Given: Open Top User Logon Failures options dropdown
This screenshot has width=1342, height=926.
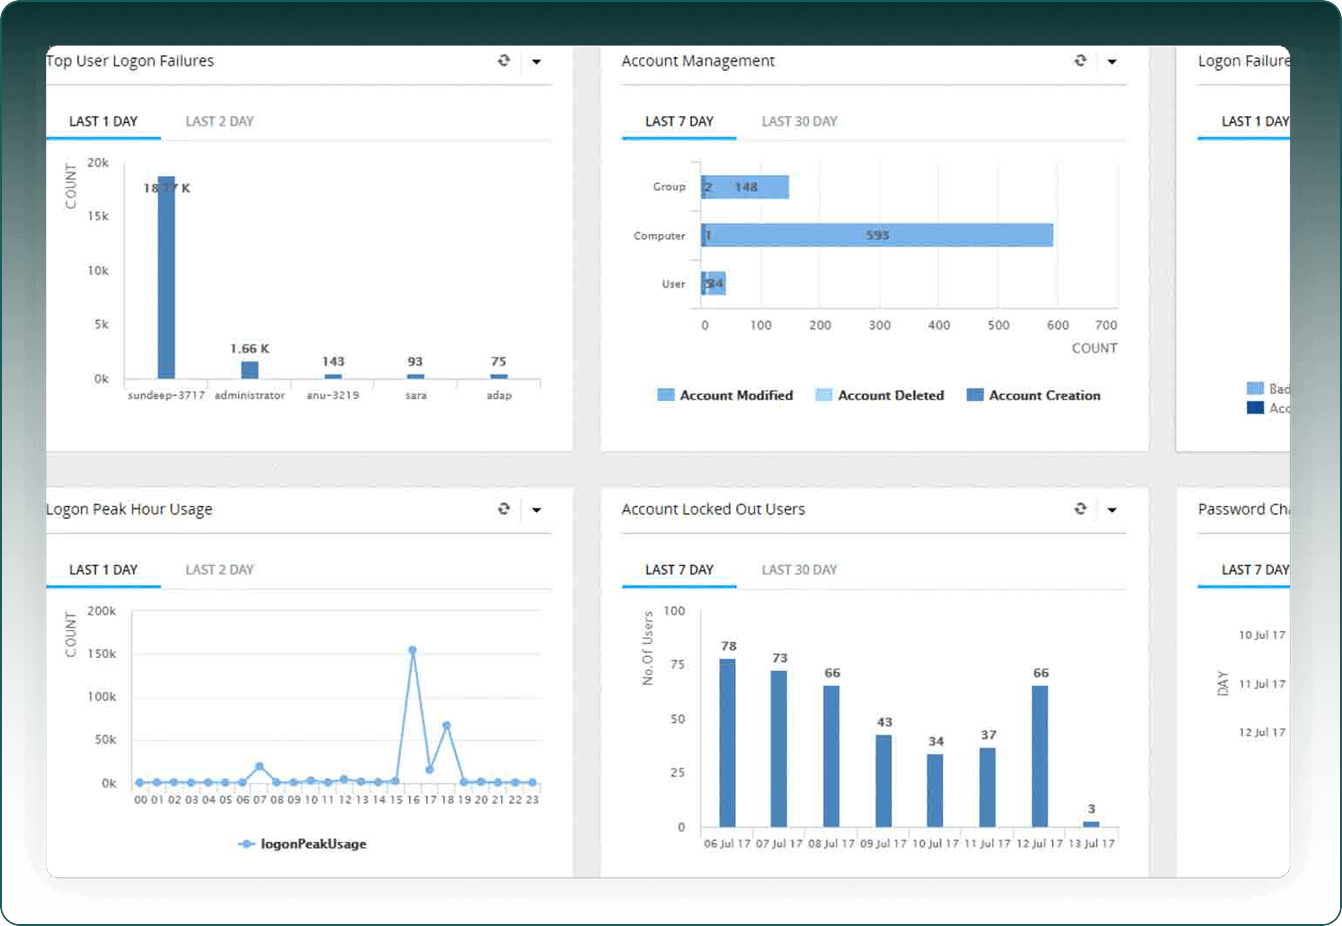Looking at the screenshot, I should pyautogui.click(x=537, y=62).
